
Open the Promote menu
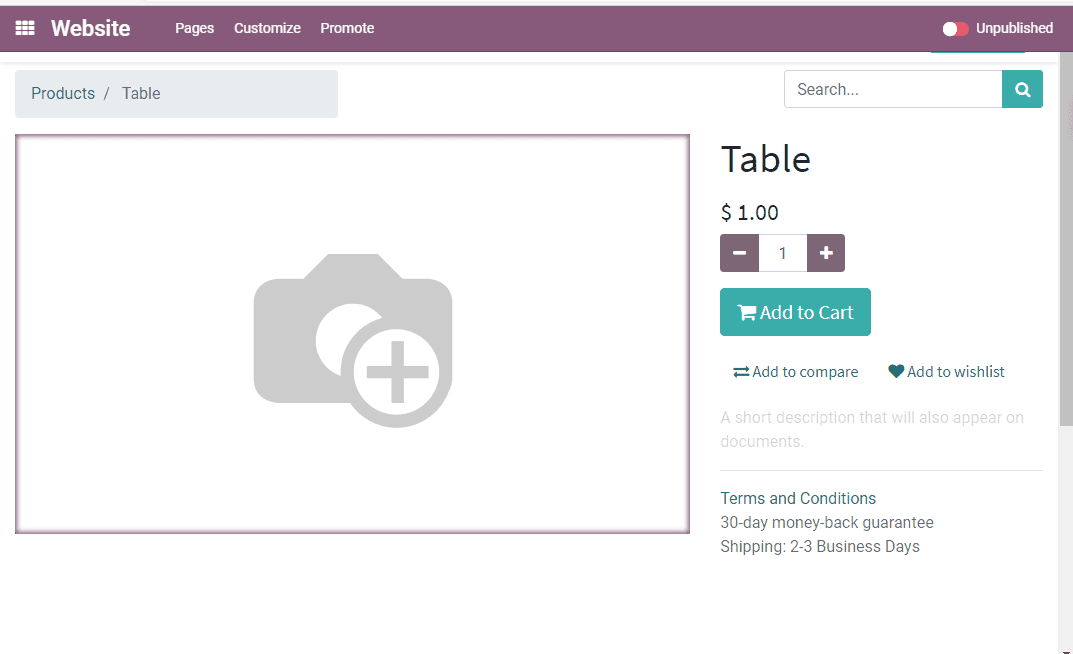(x=347, y=28)
